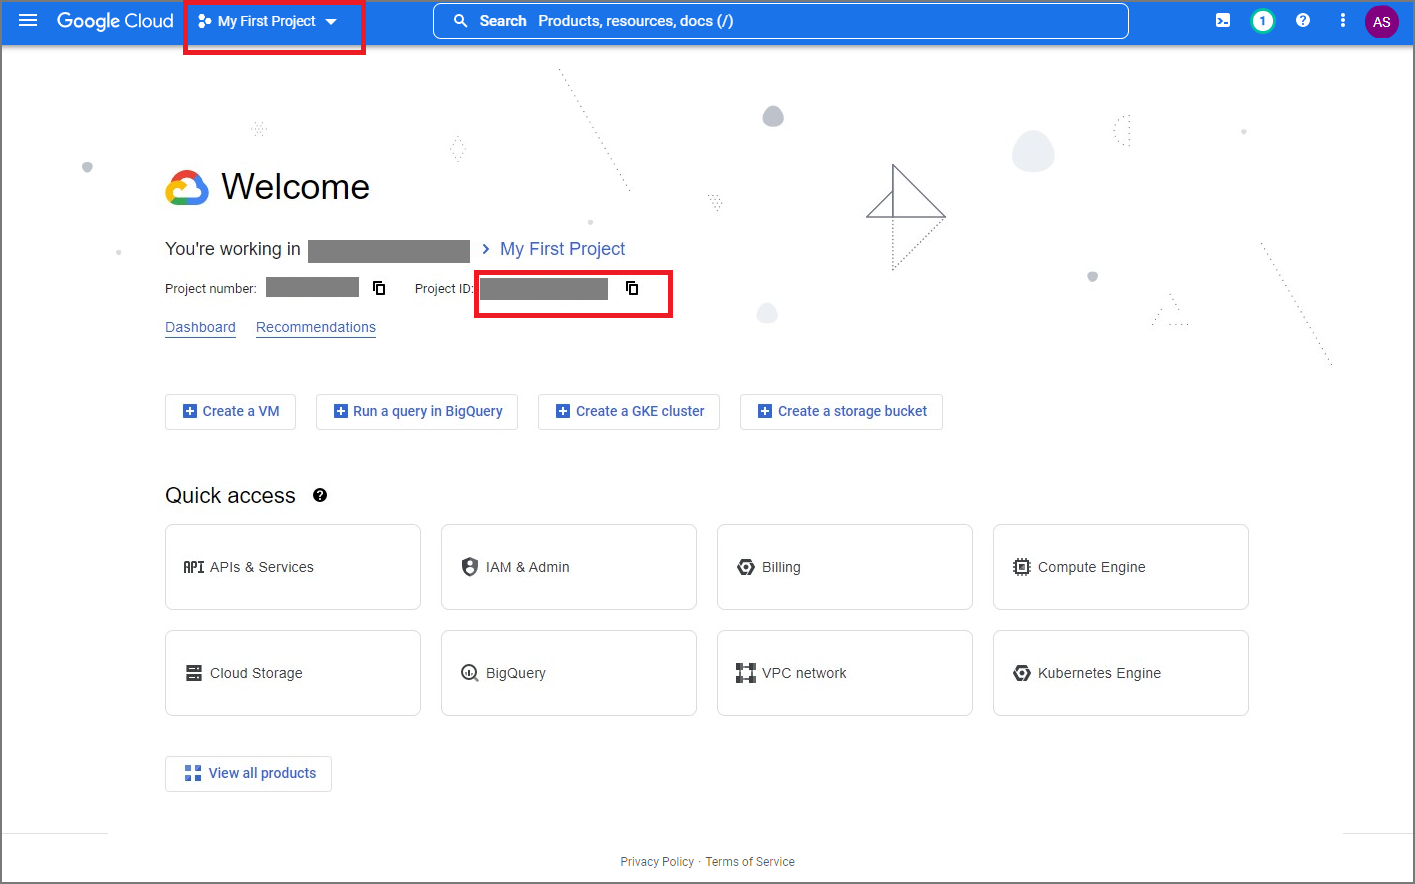Click the Welcome heading text

[295, 187]
